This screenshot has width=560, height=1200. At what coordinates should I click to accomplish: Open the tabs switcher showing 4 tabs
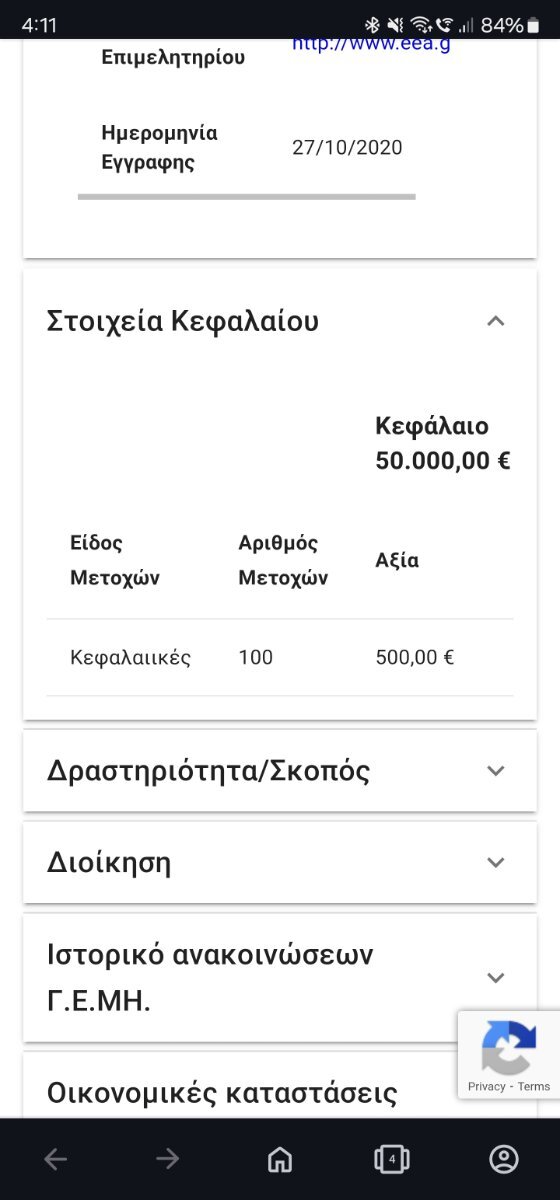click(x=392, y=1159)
